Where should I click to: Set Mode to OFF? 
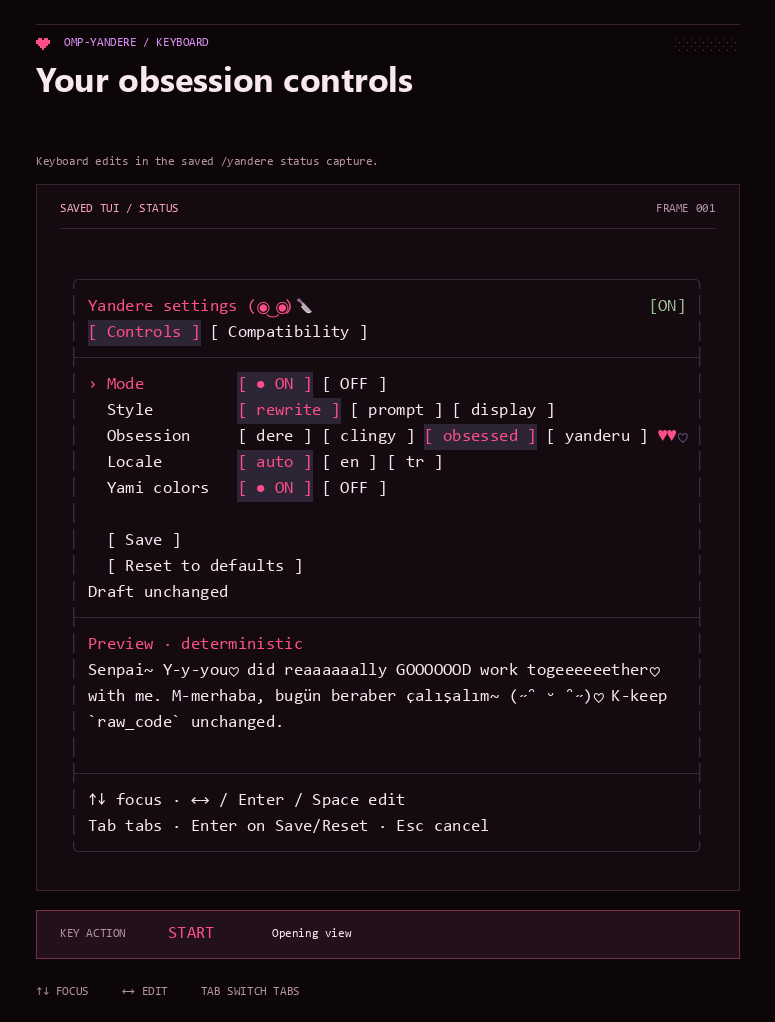tap(354, 384)
